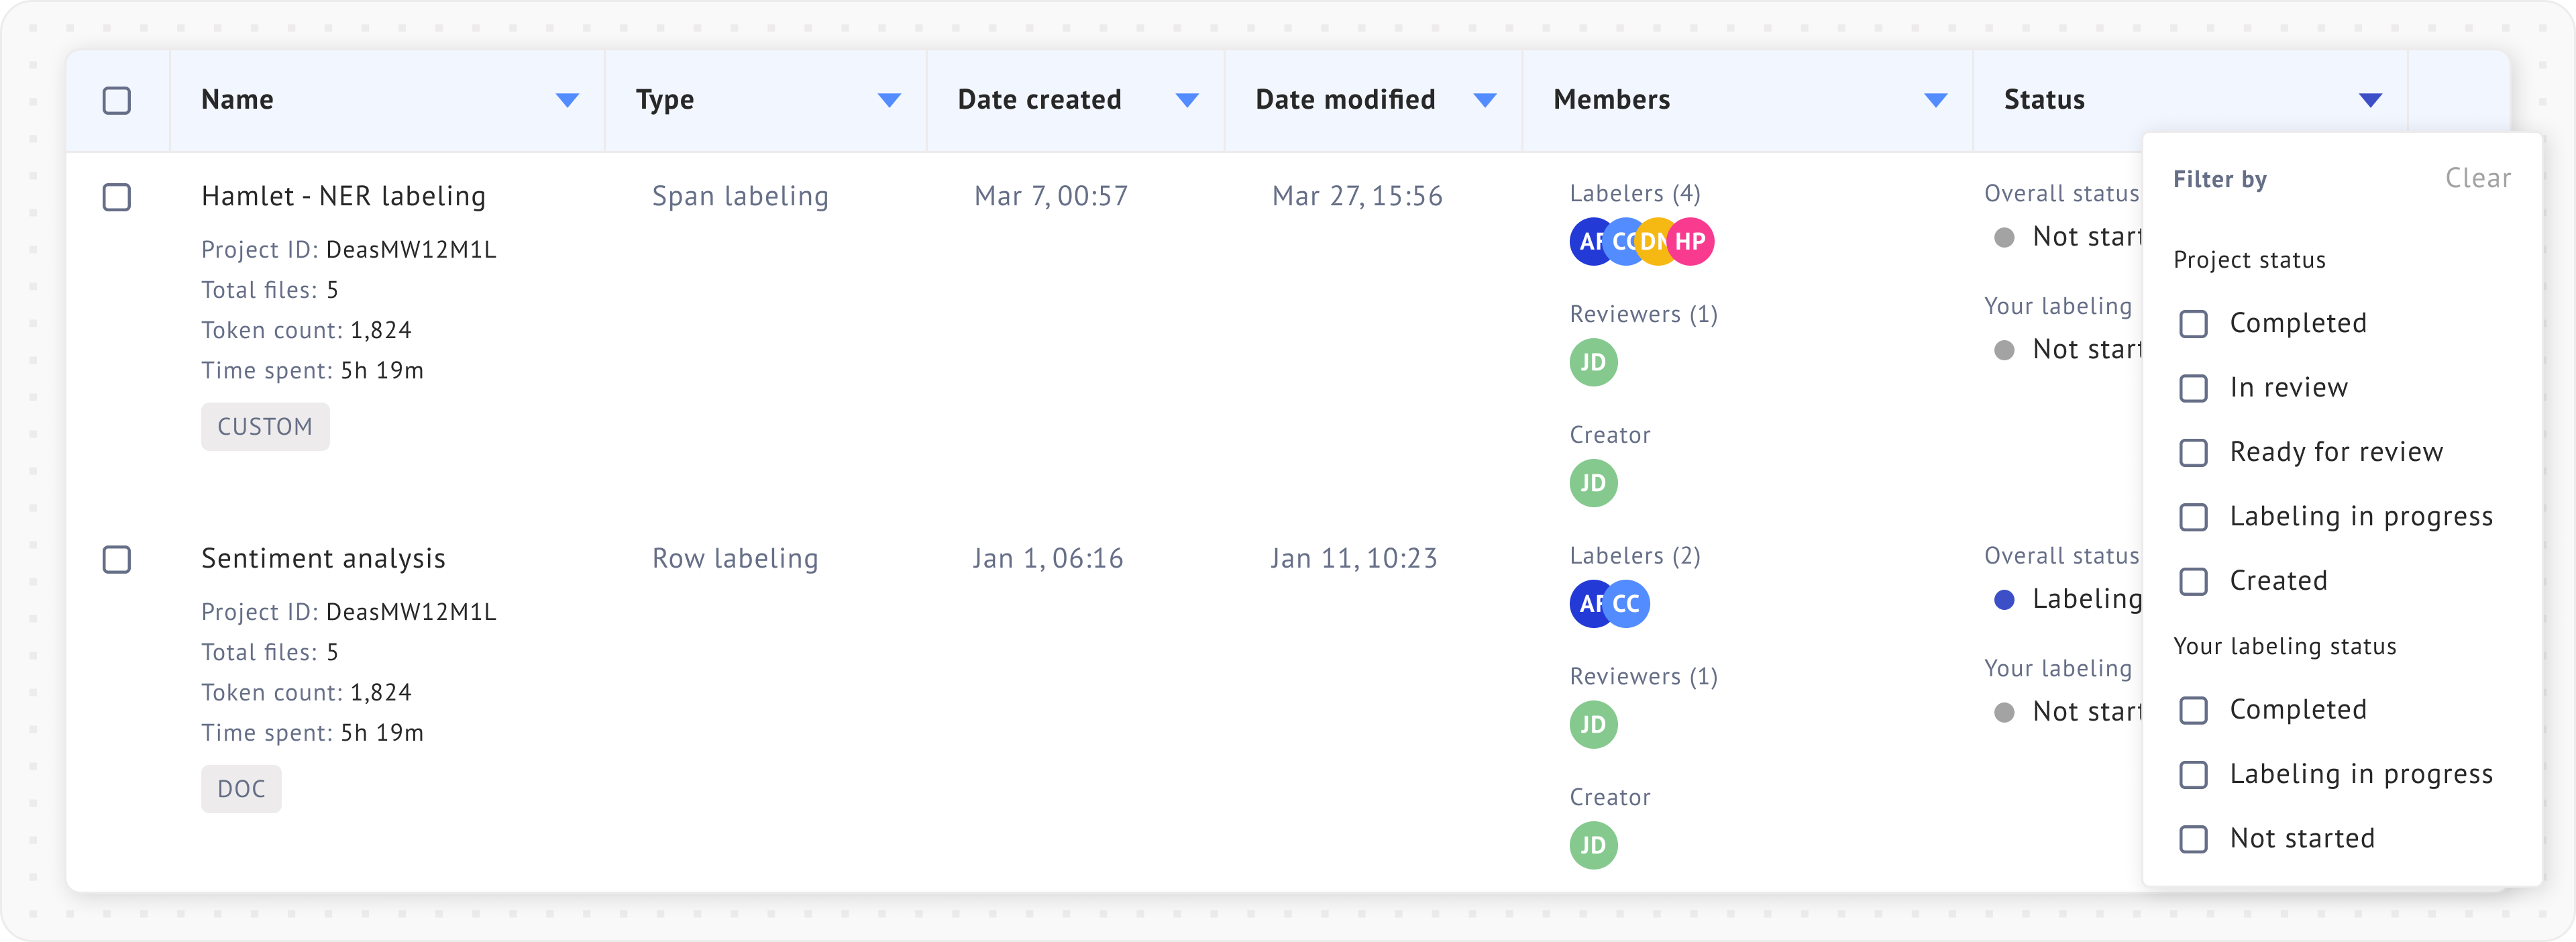Select the Hamlet - NER labeling row checkbox
Viewport: 2576px width, 942px height.
point(117,197)
